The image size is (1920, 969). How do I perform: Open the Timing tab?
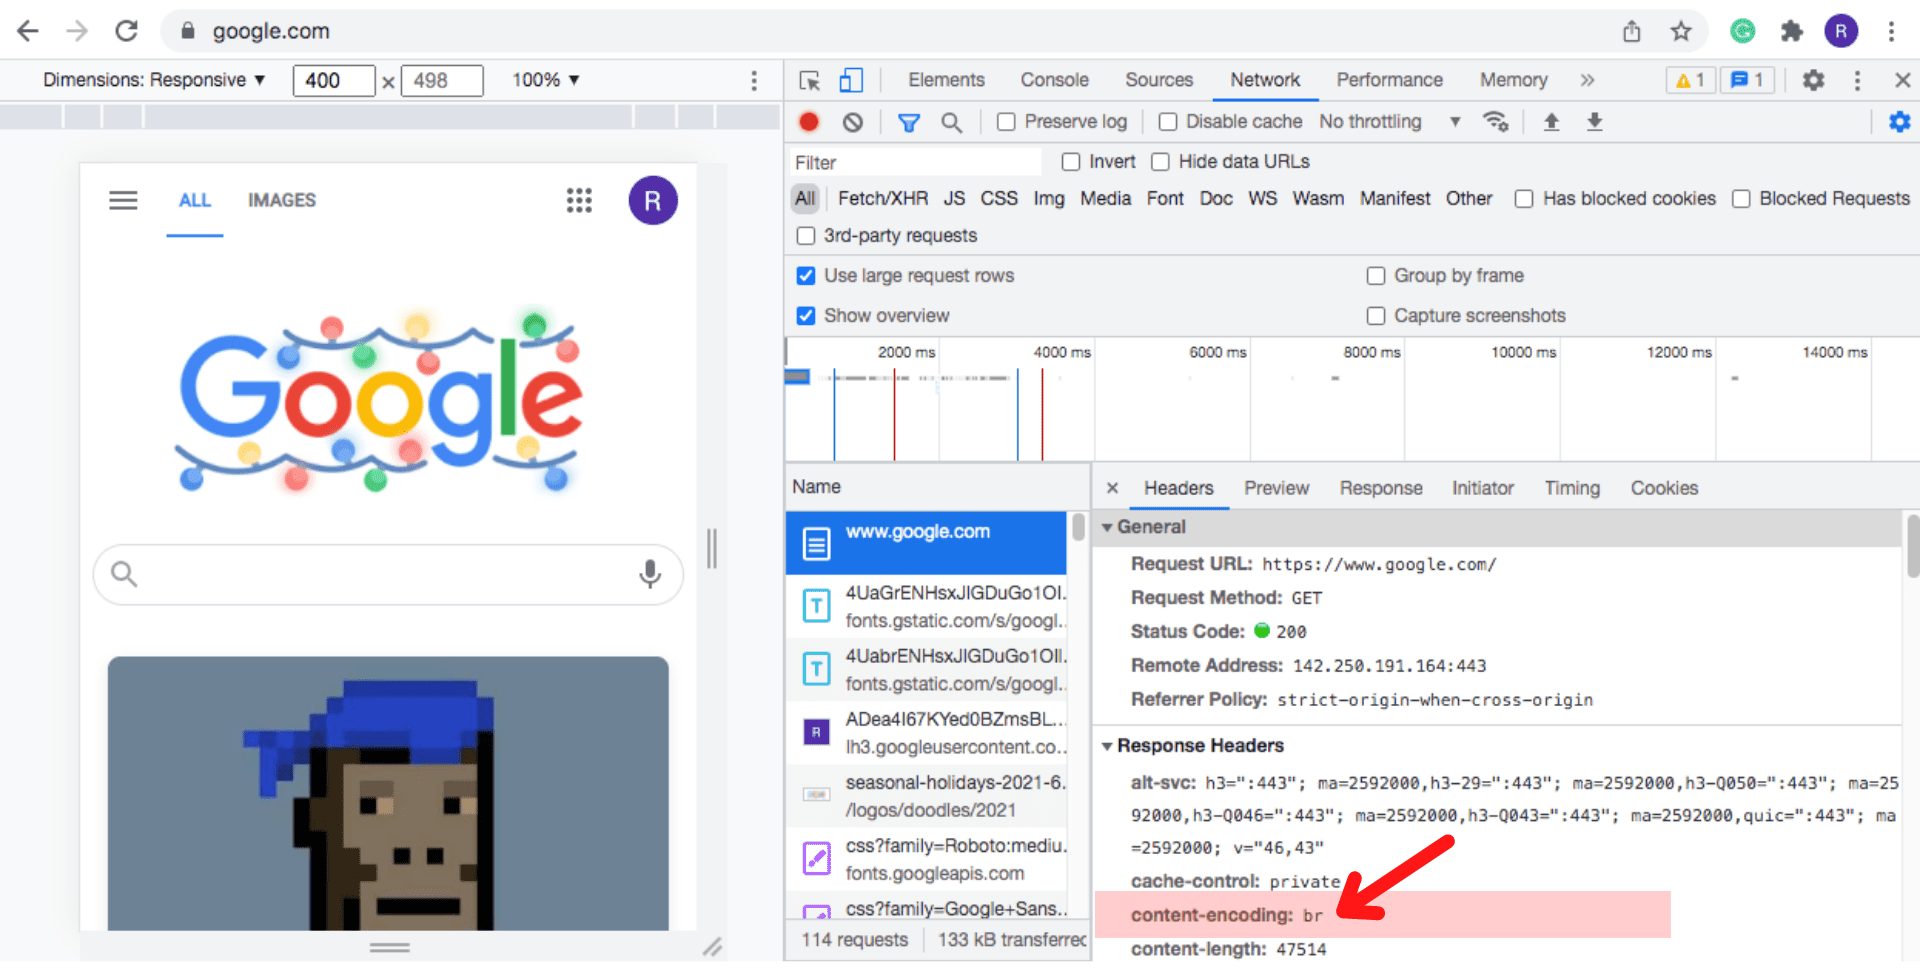coord(1572,488)
